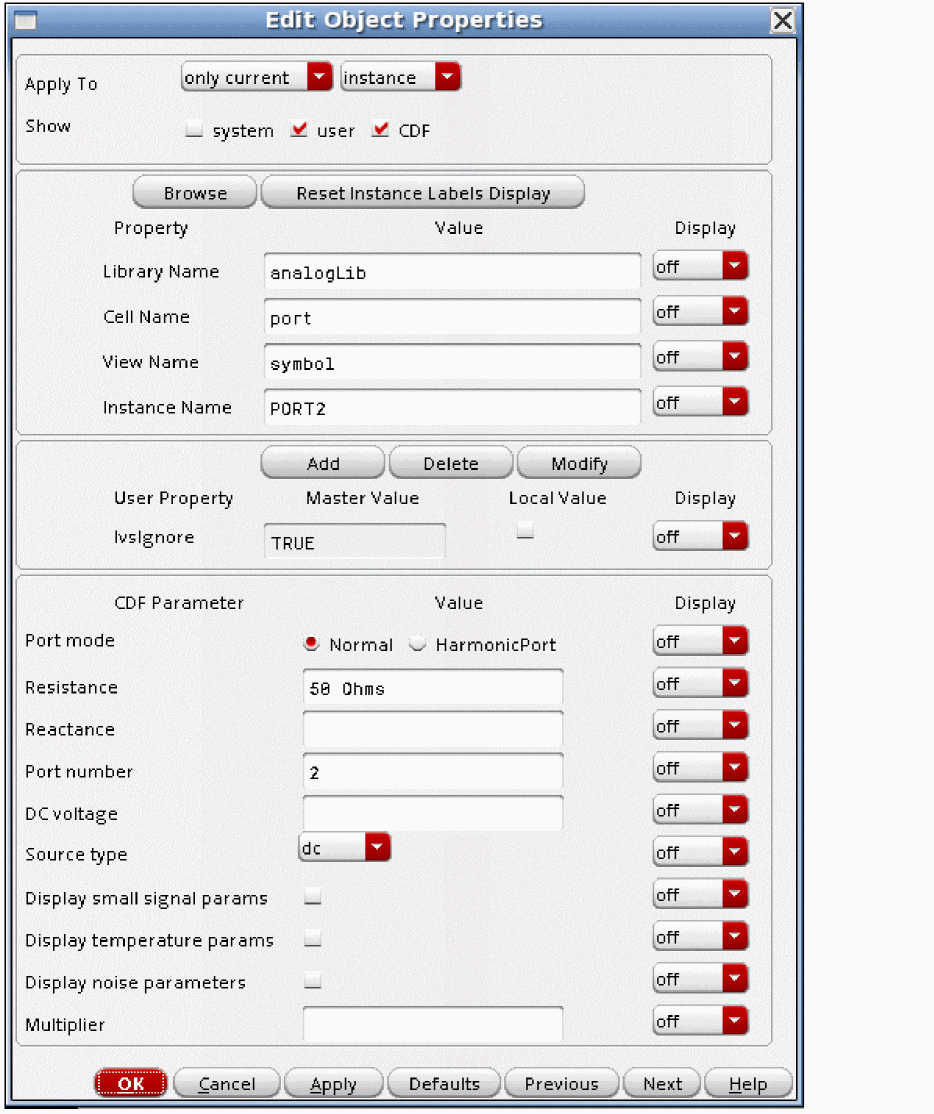Screen dimensions: 934x1114
Task: Click the Instance Name text field
Action: coord(452,408)
